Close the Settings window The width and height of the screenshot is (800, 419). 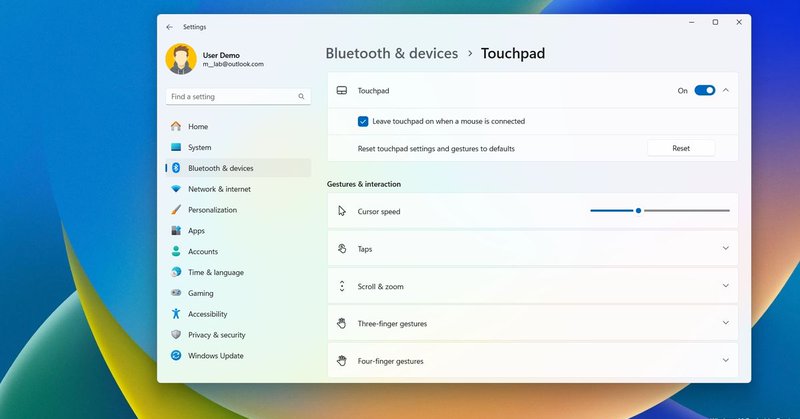click(x=739, y=22)
